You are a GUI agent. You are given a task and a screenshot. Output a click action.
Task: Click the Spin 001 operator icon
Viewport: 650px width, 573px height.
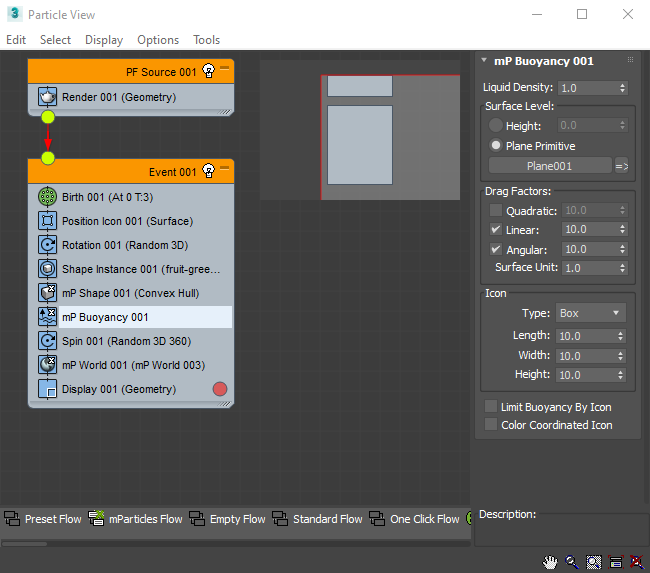tap(48, 341)
